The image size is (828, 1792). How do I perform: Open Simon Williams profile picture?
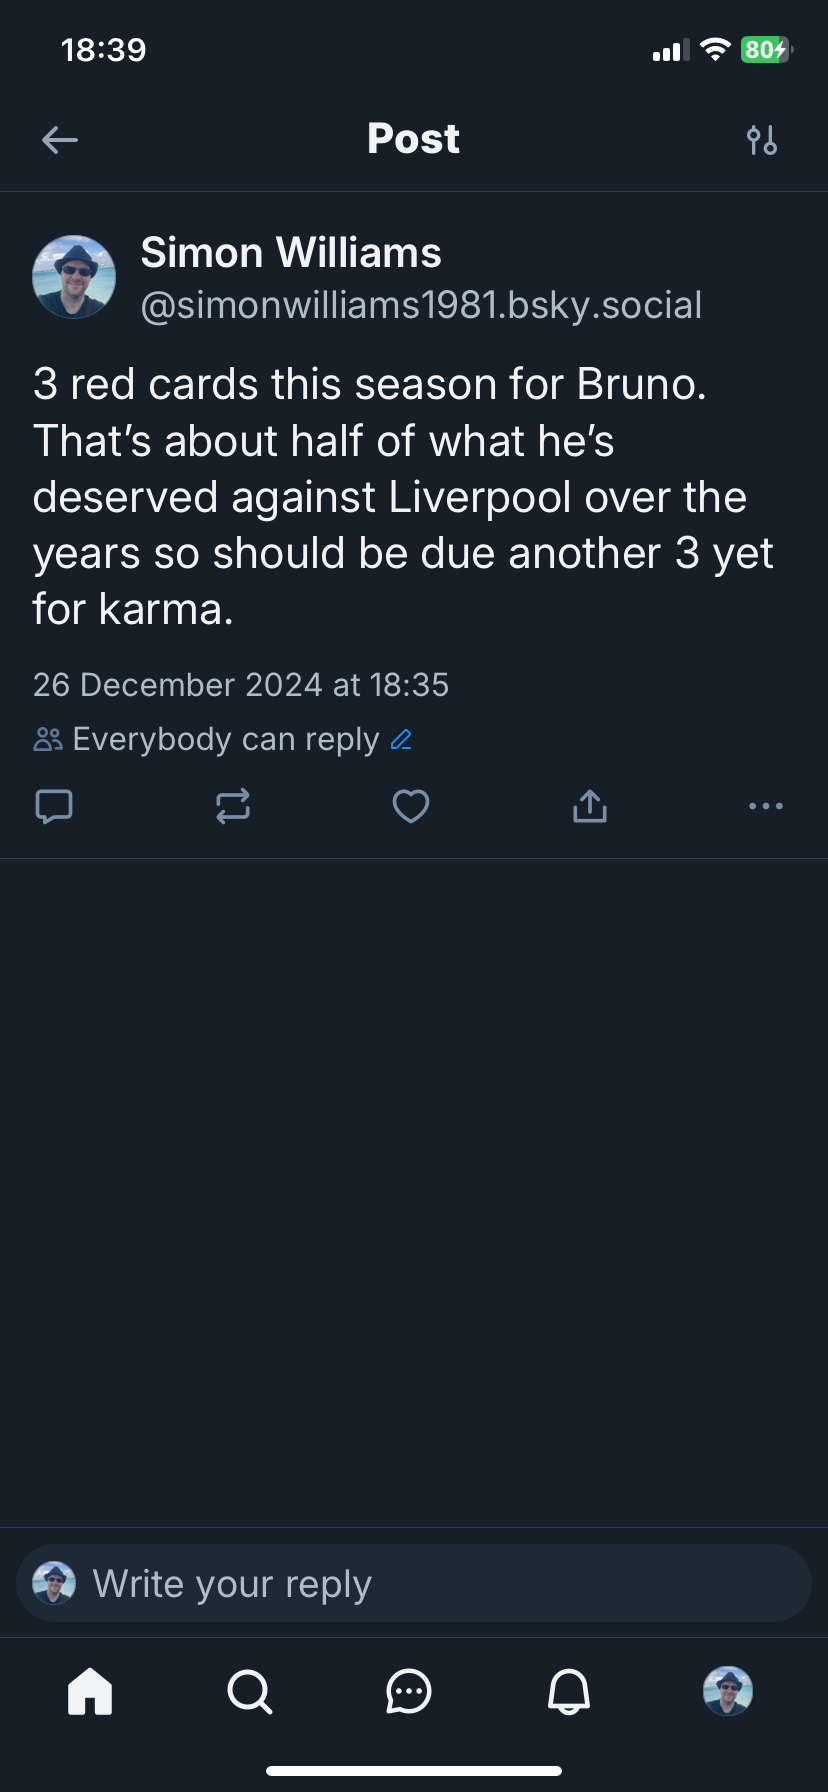click(x=74, y=277)
